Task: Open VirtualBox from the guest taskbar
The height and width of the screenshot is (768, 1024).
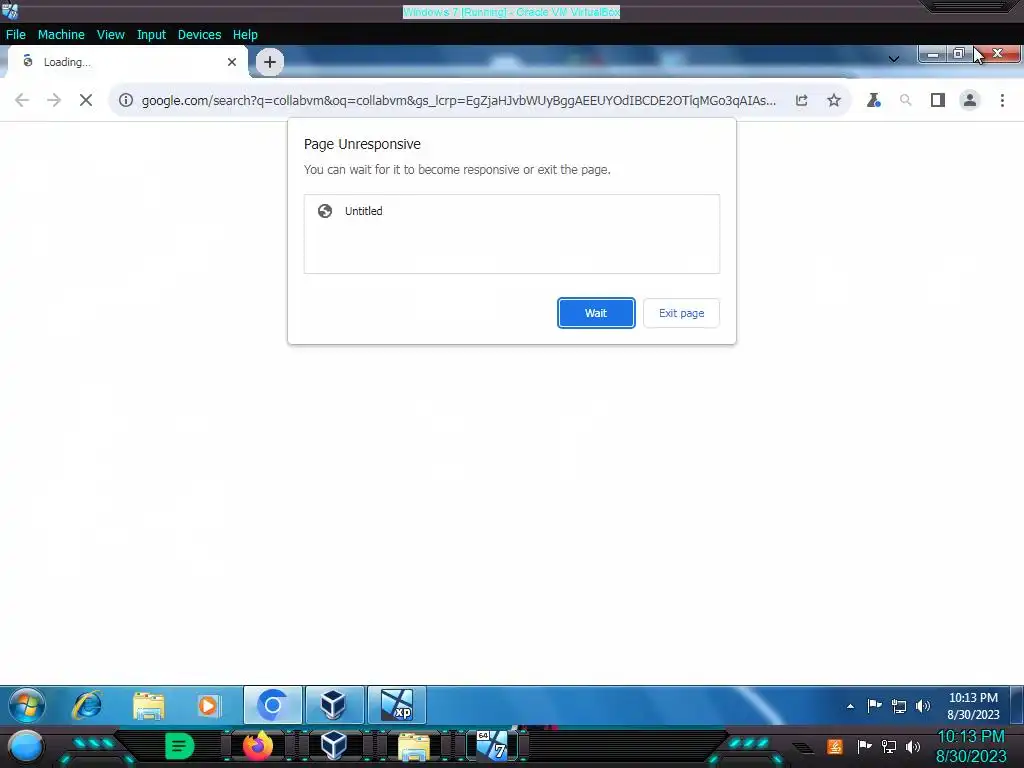Action: (x=334, y=705)
